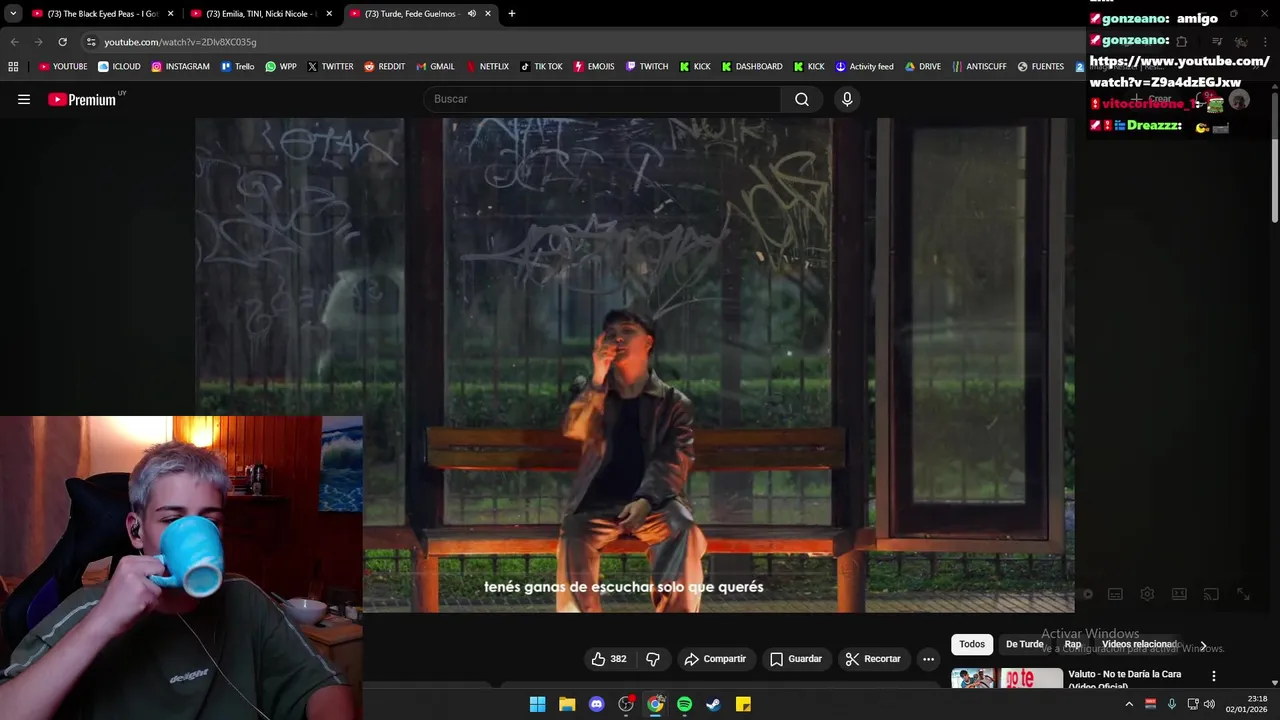Open the TIK TOK bookmark
This screenshot has width=1280, height=720.
[x=541, y=67]
